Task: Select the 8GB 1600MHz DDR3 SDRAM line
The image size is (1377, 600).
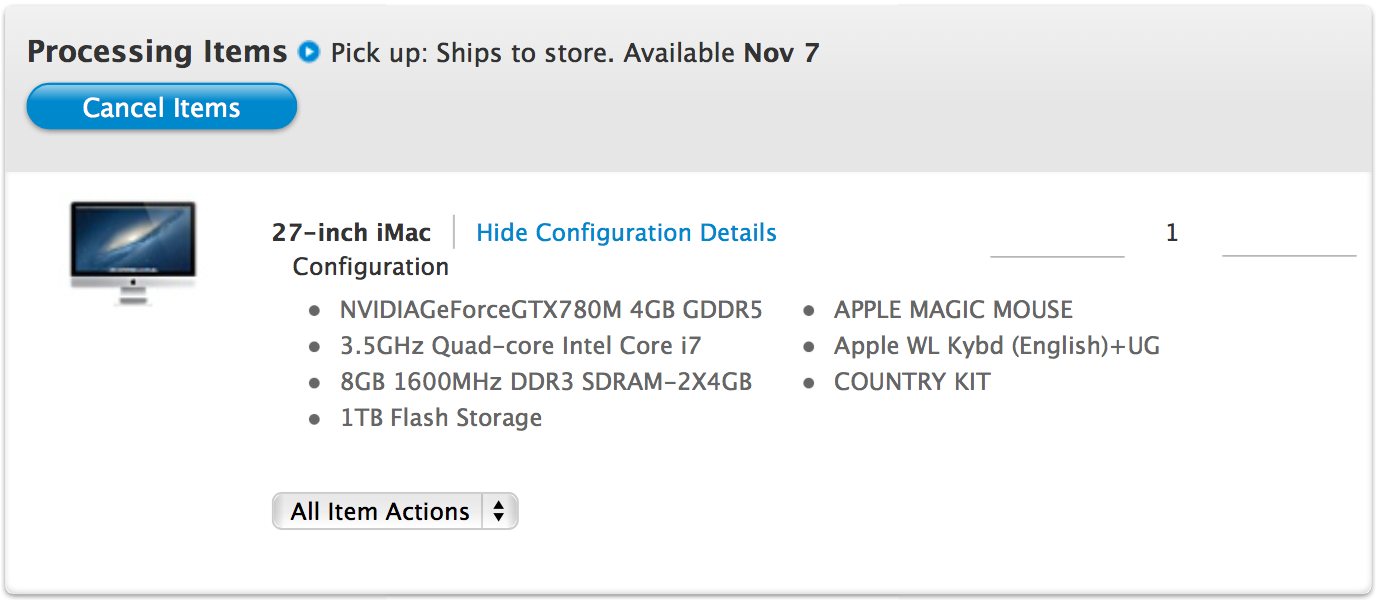Action: click(546, 382)
